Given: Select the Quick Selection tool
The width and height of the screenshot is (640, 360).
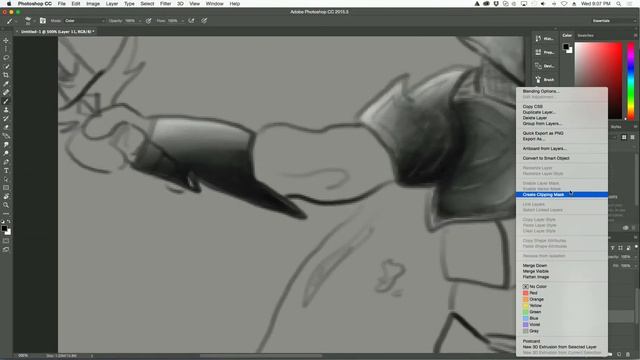Looking at the screenshot, I should click(6, 66).
